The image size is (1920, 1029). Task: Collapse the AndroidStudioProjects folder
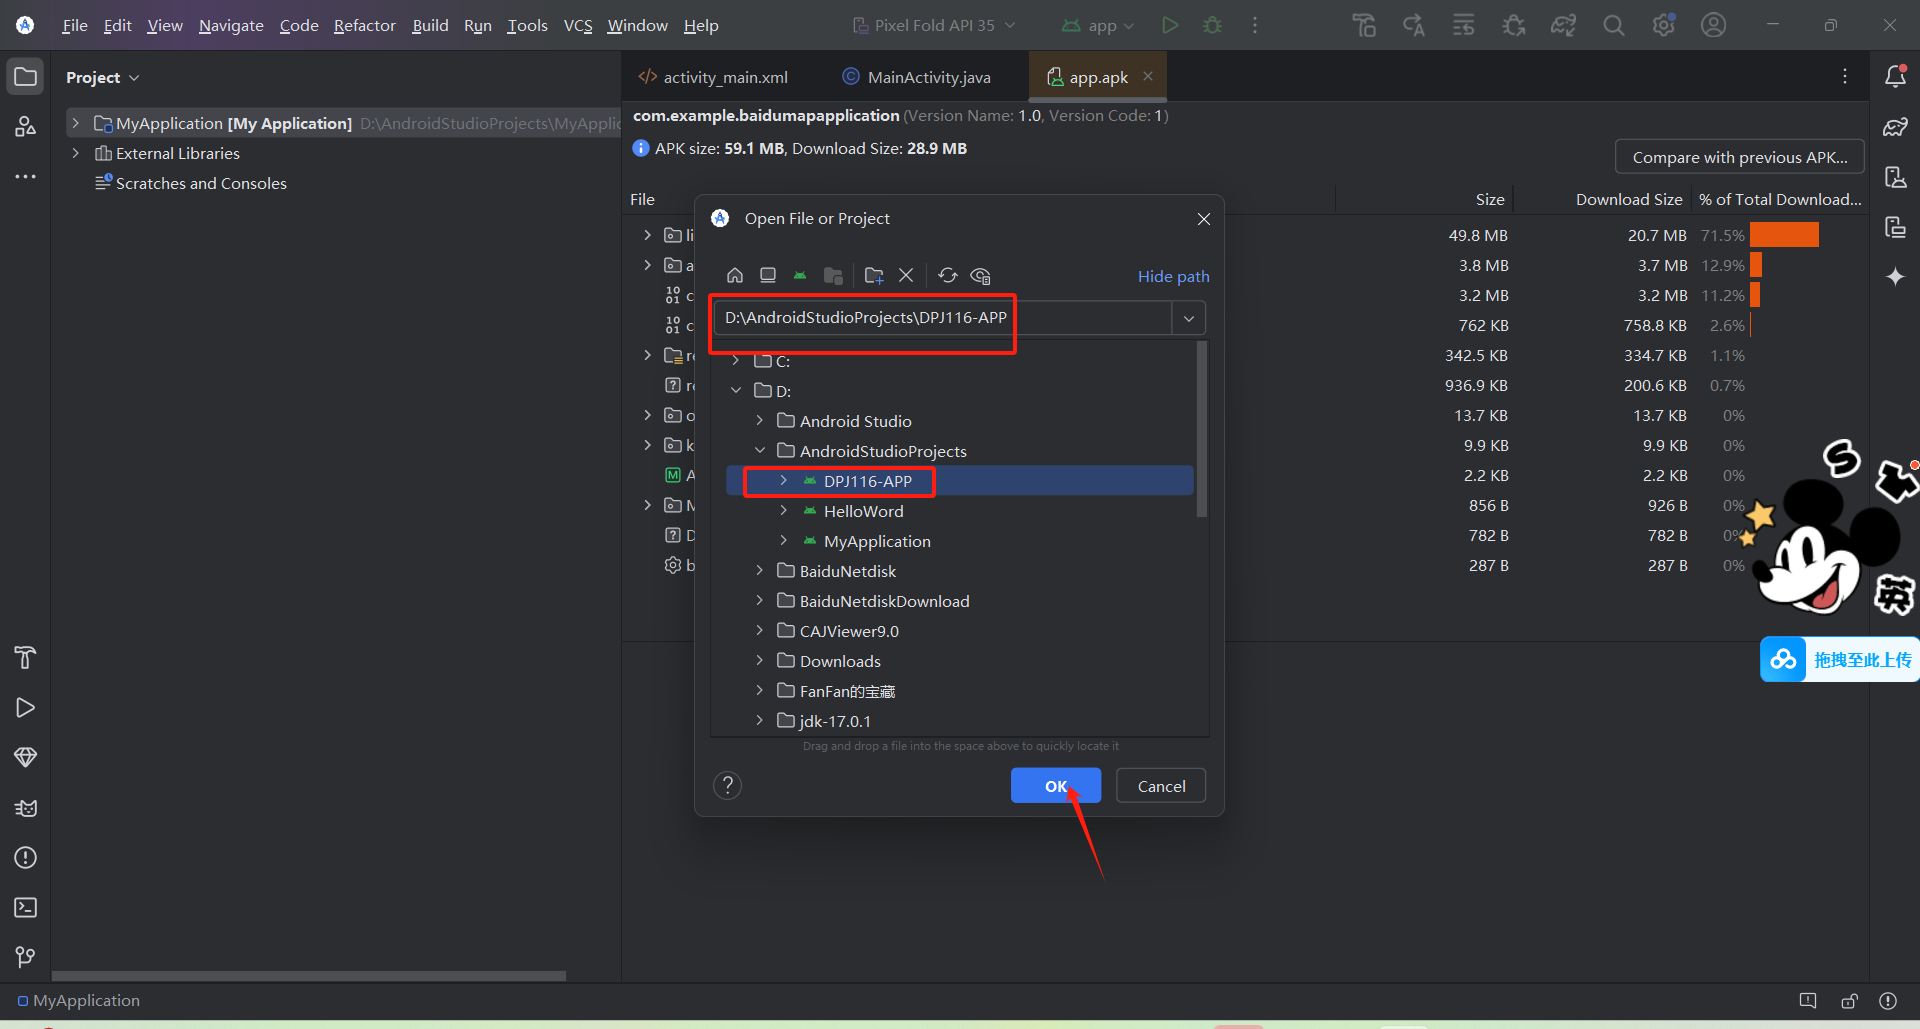point(761,451)
